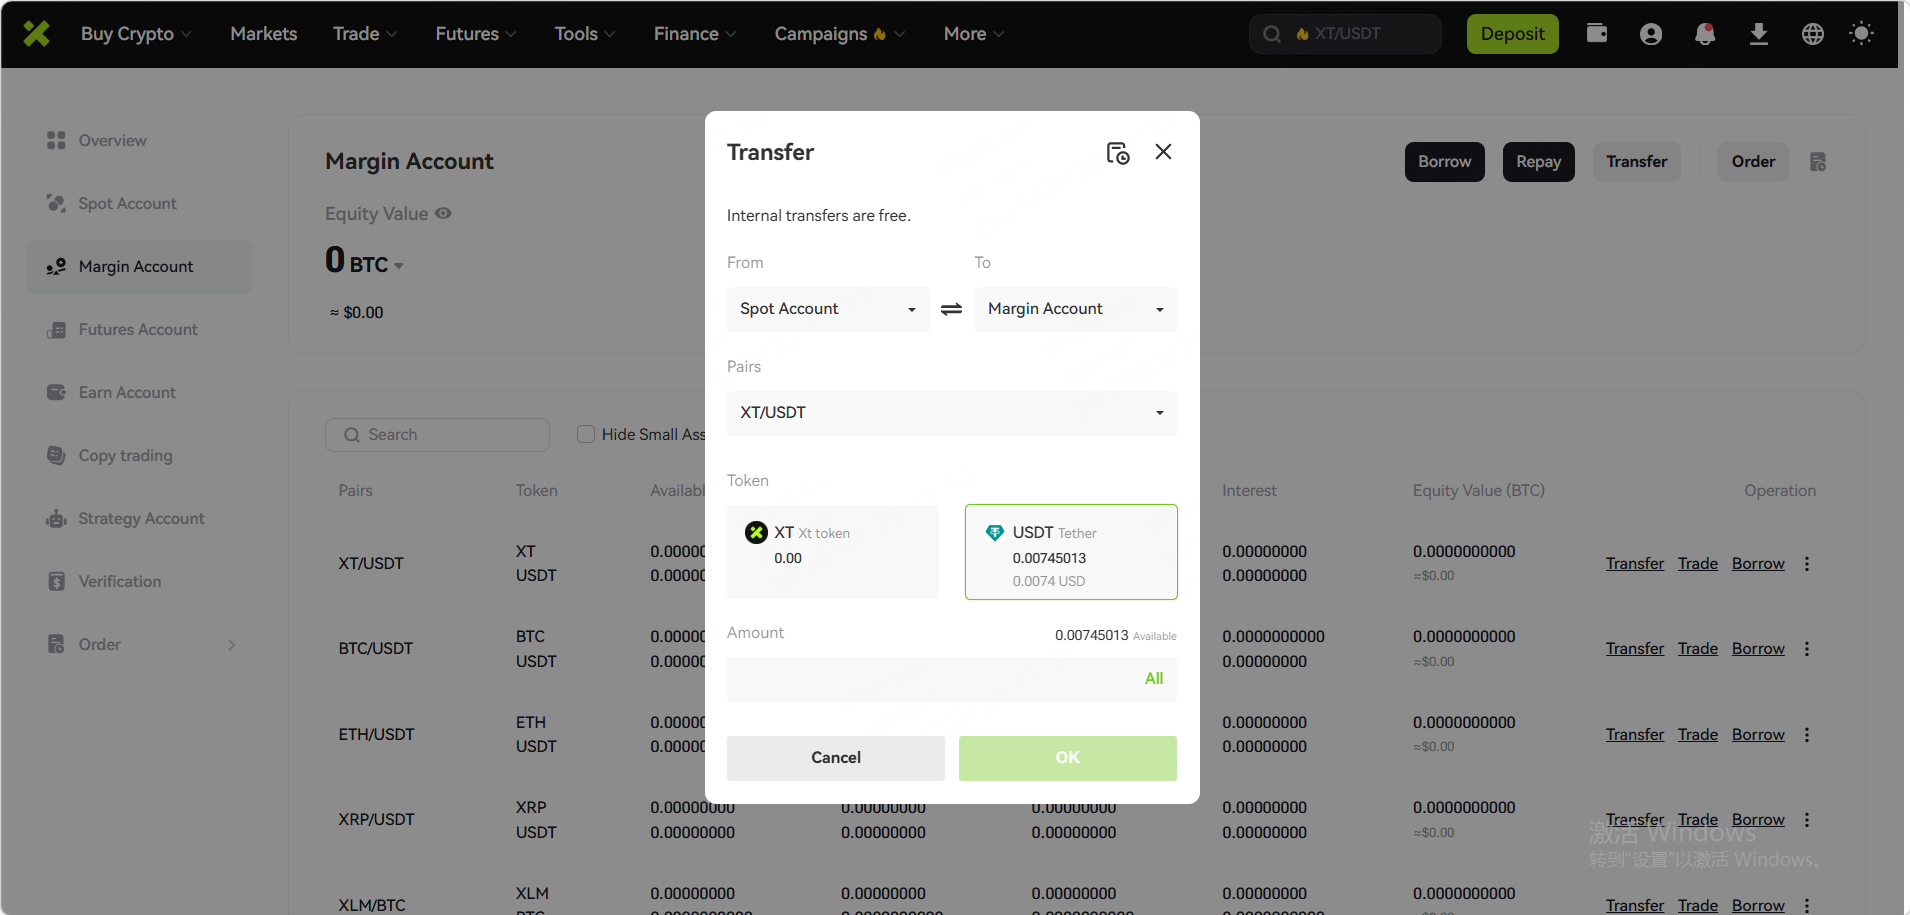Open language globe icon

(x=1813, y=34)
